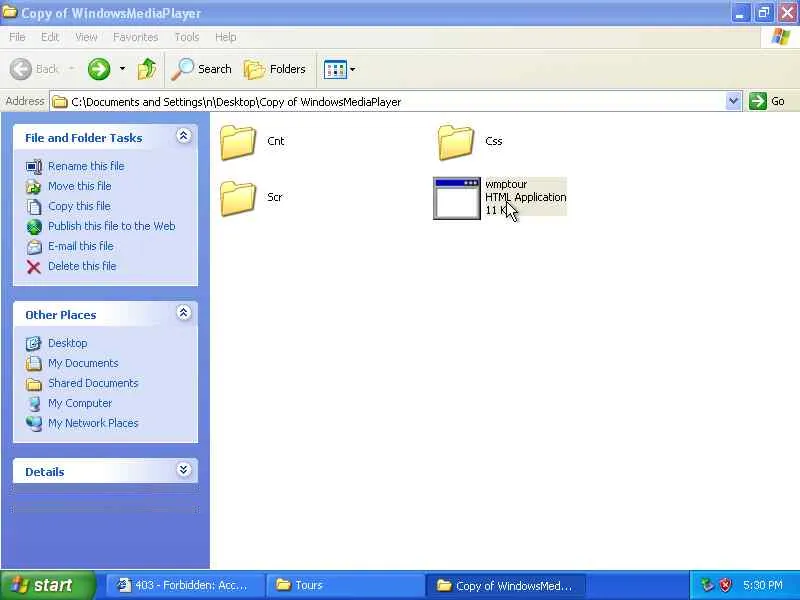Select the Css folder icon

456,142
